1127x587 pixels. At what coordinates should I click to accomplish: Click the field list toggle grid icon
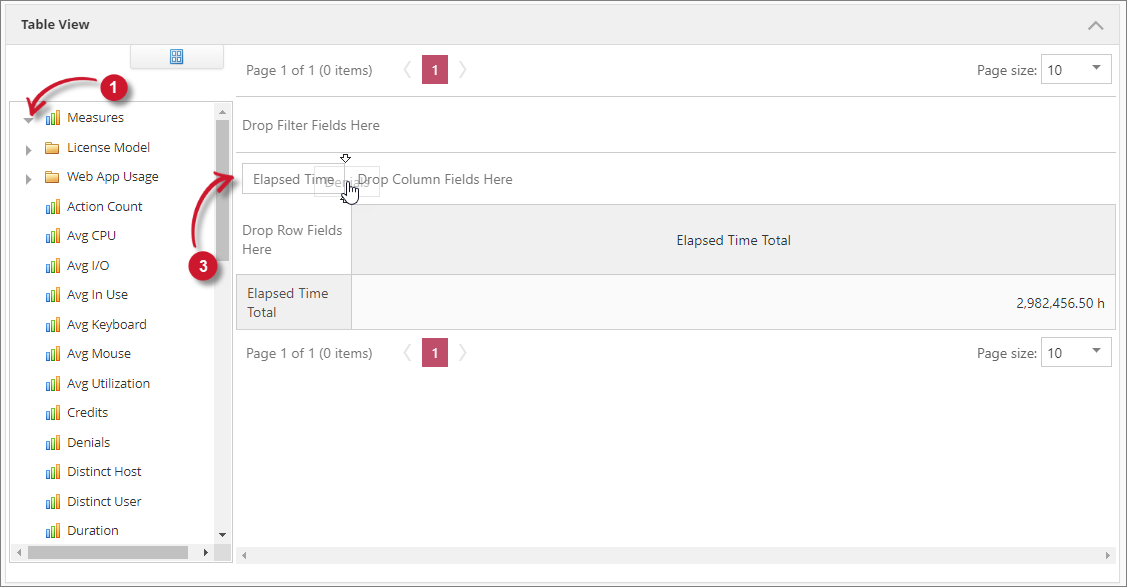(177, 57)
